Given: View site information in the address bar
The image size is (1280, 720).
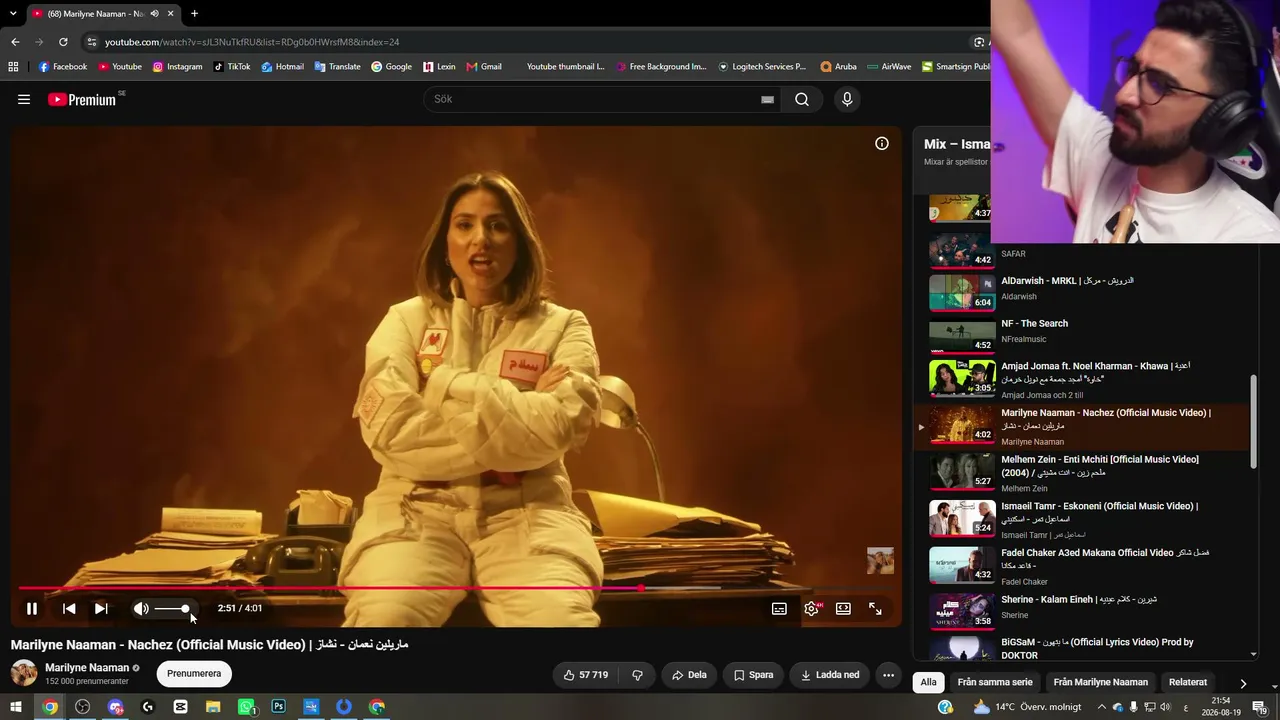Looking at the screenshot, I should 92,42.
